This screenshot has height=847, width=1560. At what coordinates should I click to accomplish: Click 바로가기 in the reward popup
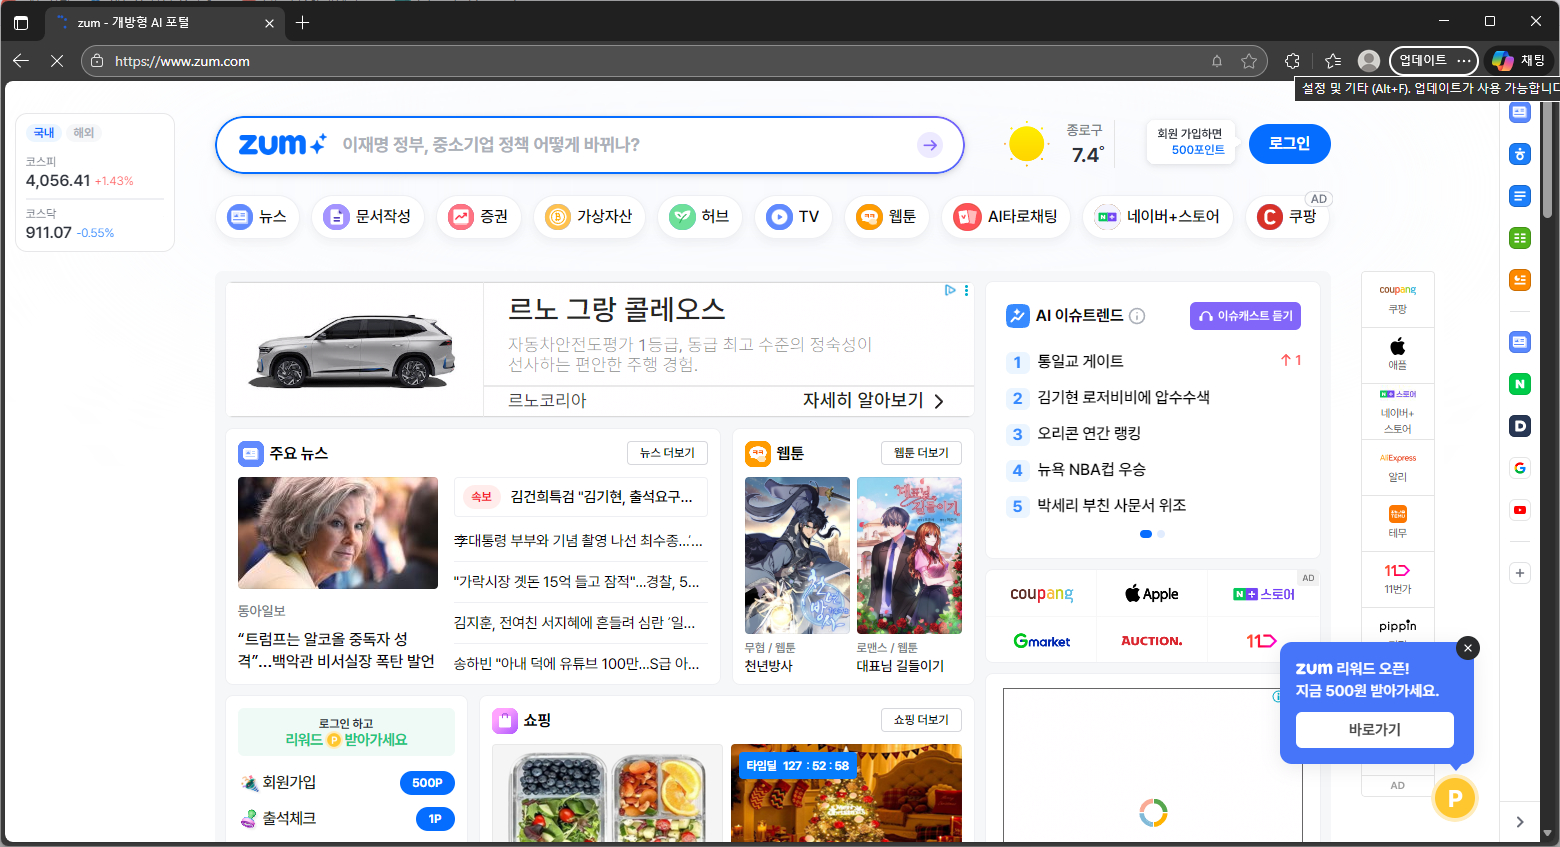1373,730
